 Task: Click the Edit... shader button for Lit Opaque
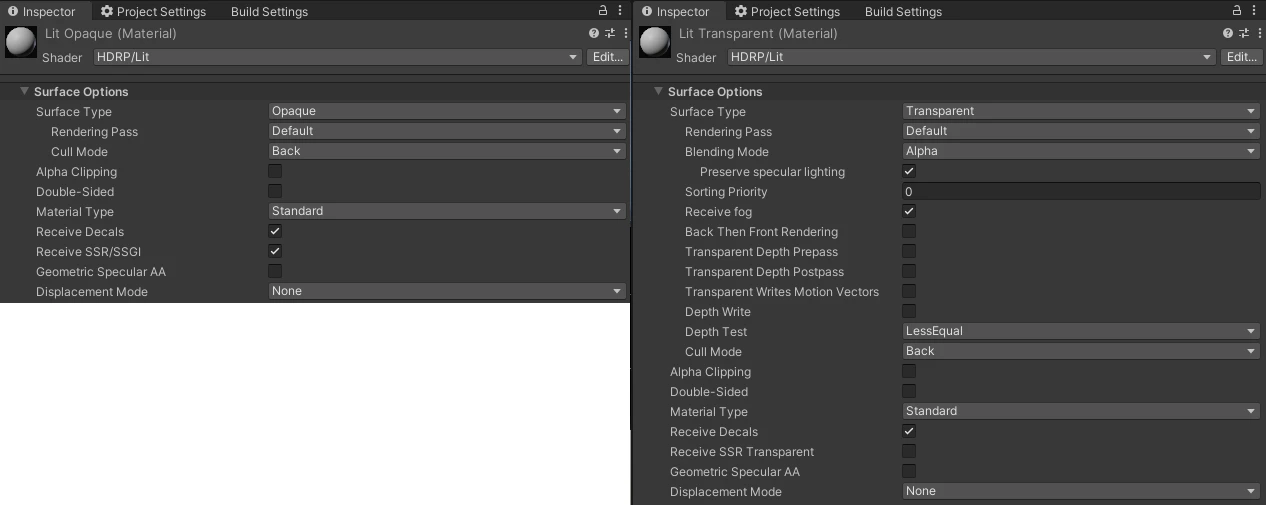click(608, 57)
